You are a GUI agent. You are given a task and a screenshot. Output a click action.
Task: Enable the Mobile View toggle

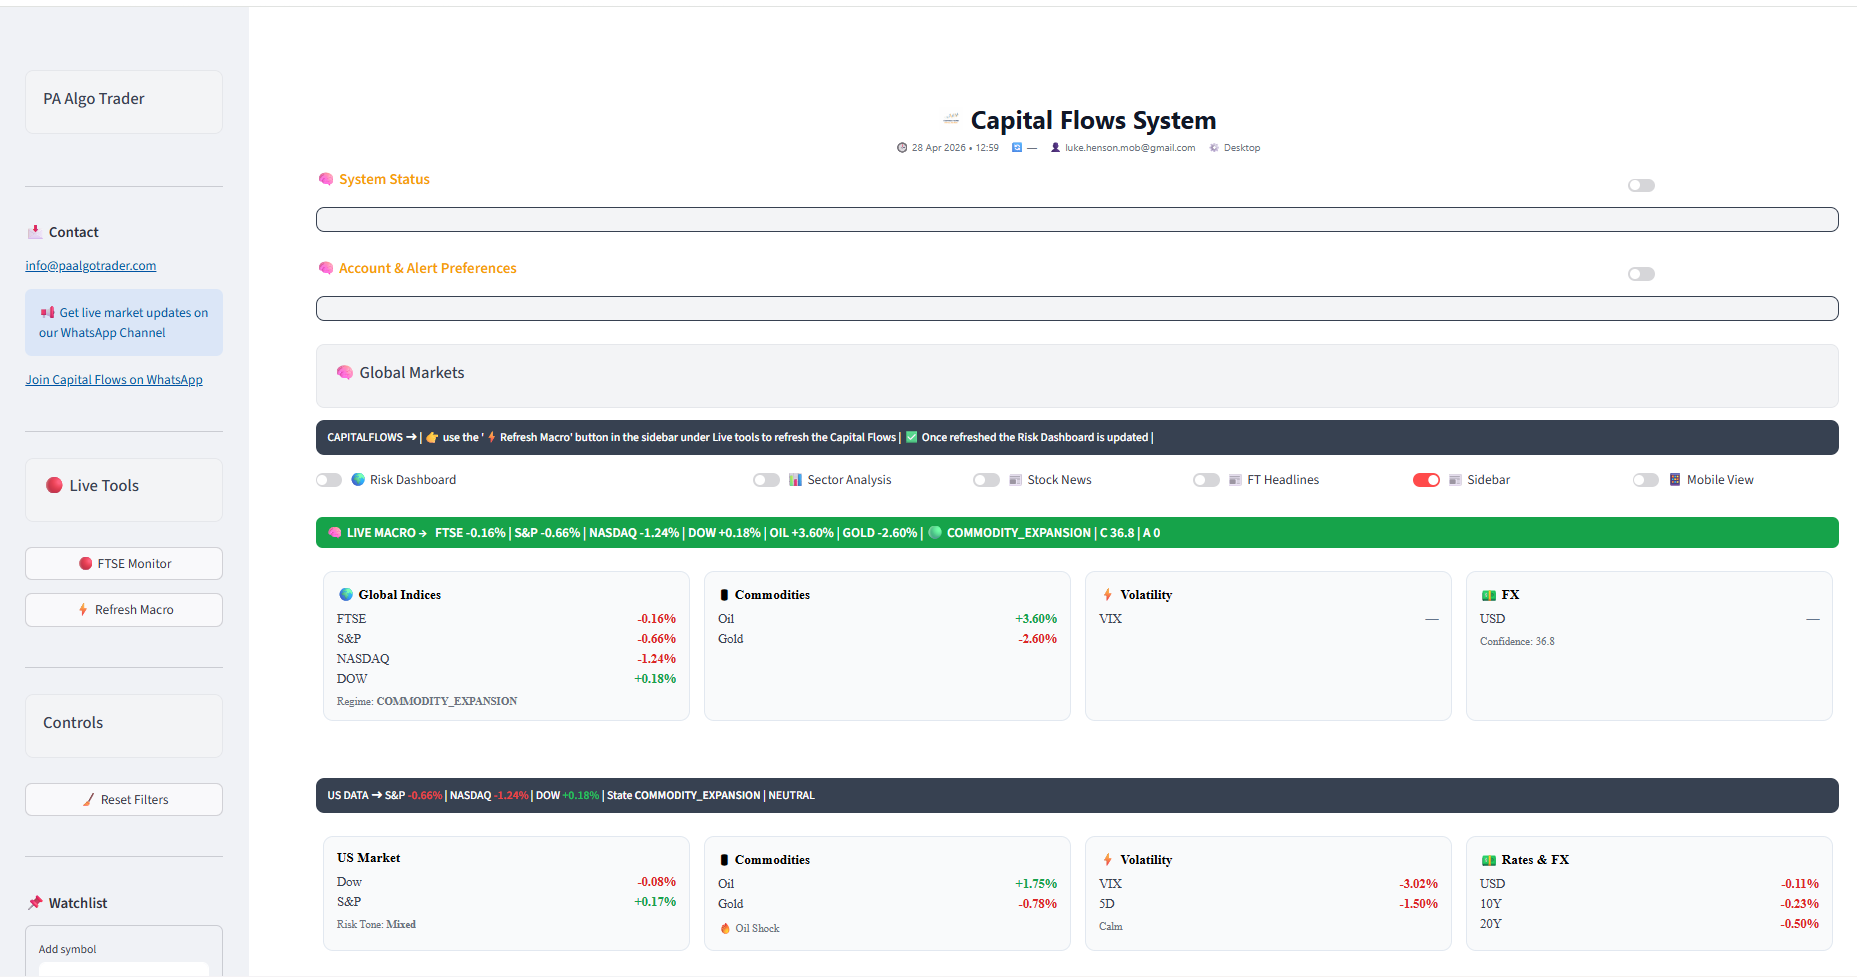point(1646,480)
